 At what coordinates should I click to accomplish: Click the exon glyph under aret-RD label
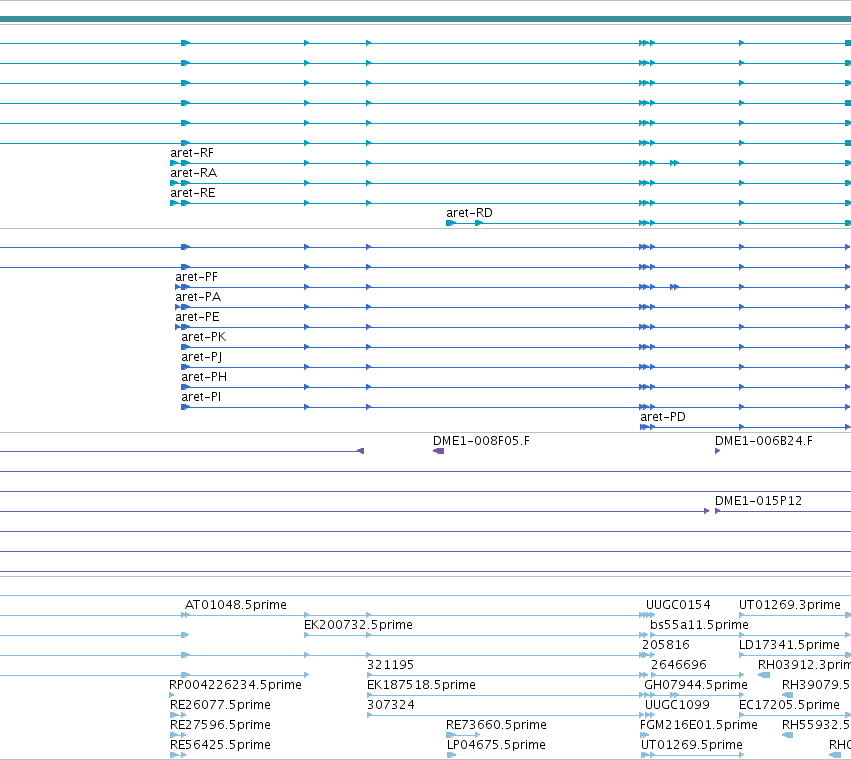click(450, 223)
